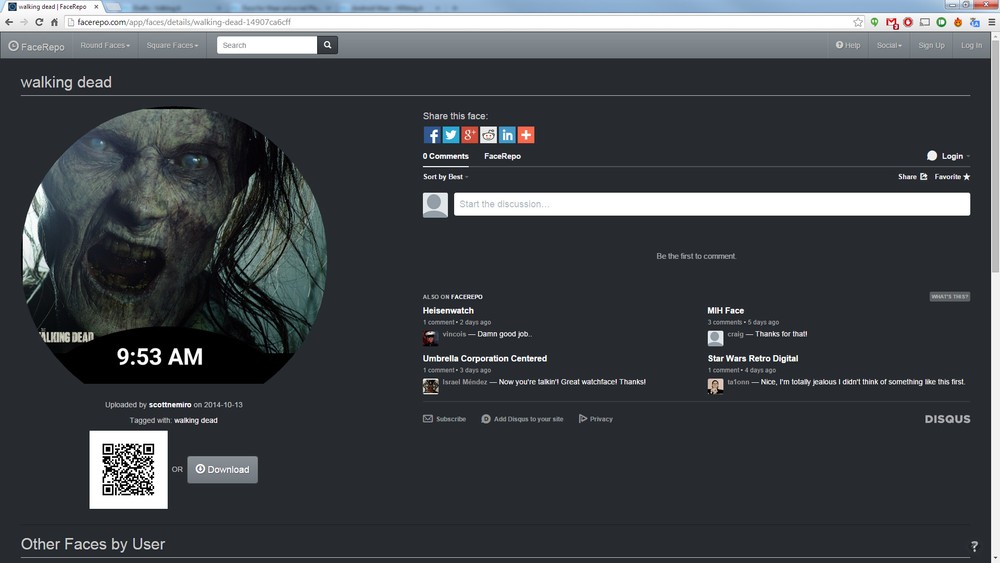The image size is (1000, 563).
Task: Click Start the discussion text box
Action: point(712,204)
